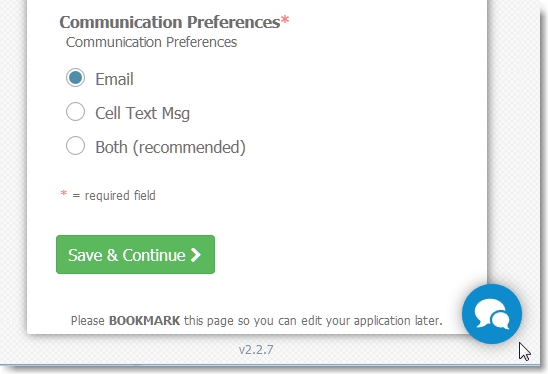Click the bold Communication Preferences heading
Image resolution: width=548 pixels, height=374 pixels.
[x=170, y=22]
